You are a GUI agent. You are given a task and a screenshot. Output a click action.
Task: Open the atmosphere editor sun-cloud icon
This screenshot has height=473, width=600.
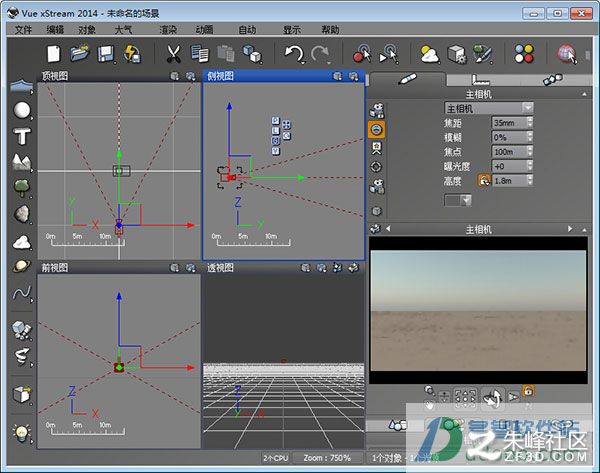tap(430, 54)
